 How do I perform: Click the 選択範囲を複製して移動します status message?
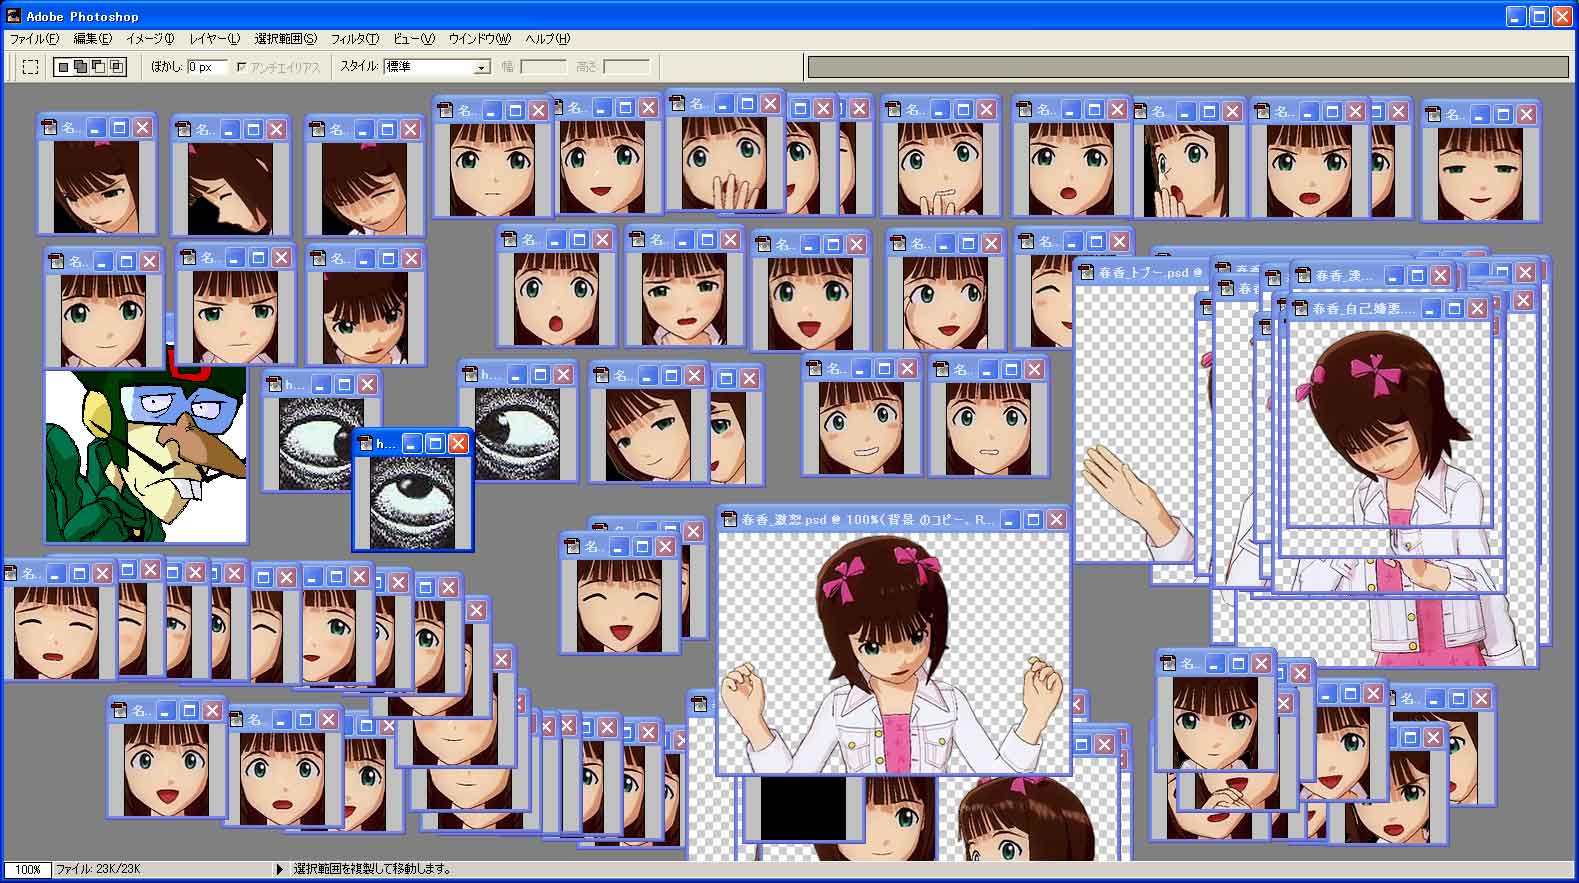click(x=373, y=870)
